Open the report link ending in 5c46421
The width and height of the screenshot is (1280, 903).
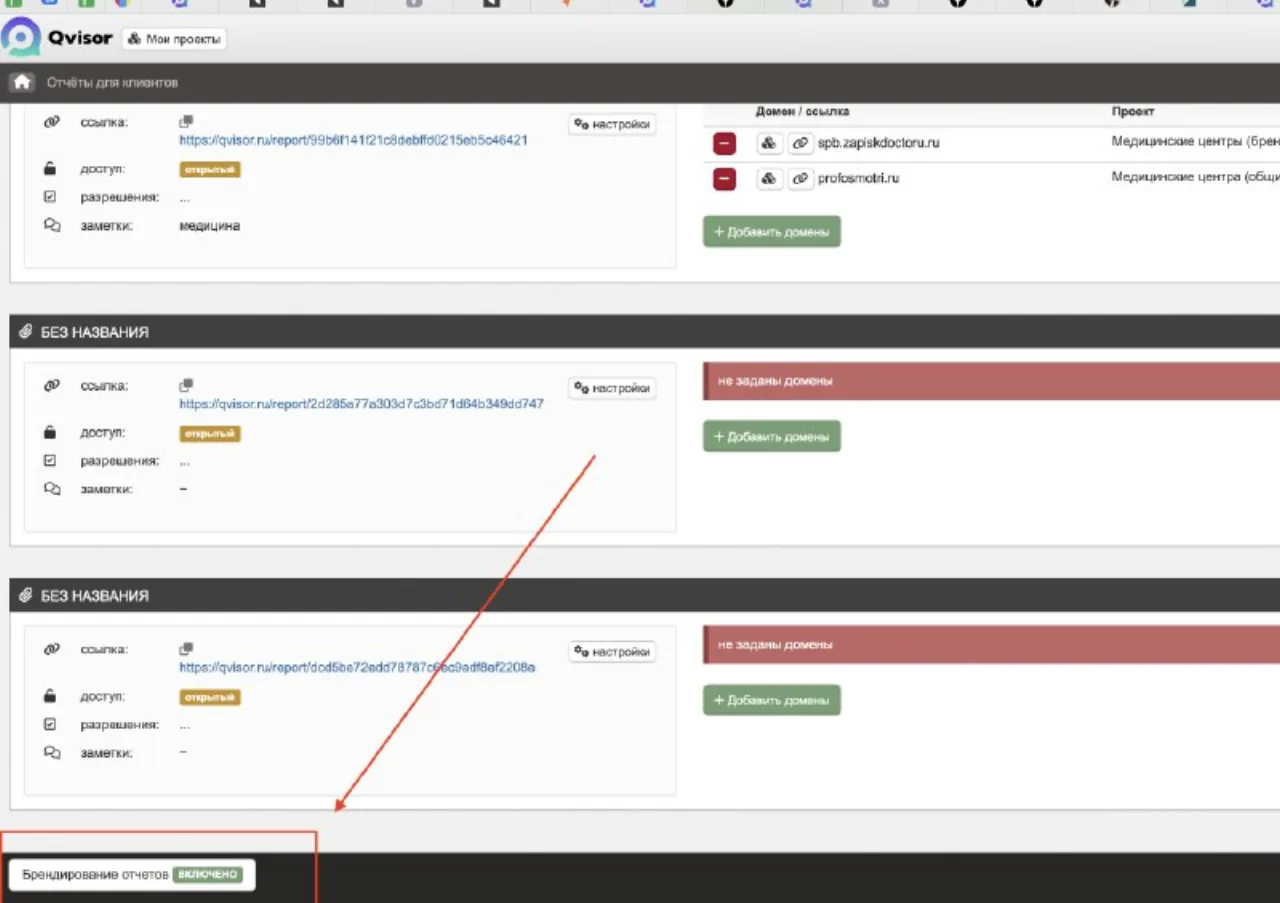tap(354, 141)
